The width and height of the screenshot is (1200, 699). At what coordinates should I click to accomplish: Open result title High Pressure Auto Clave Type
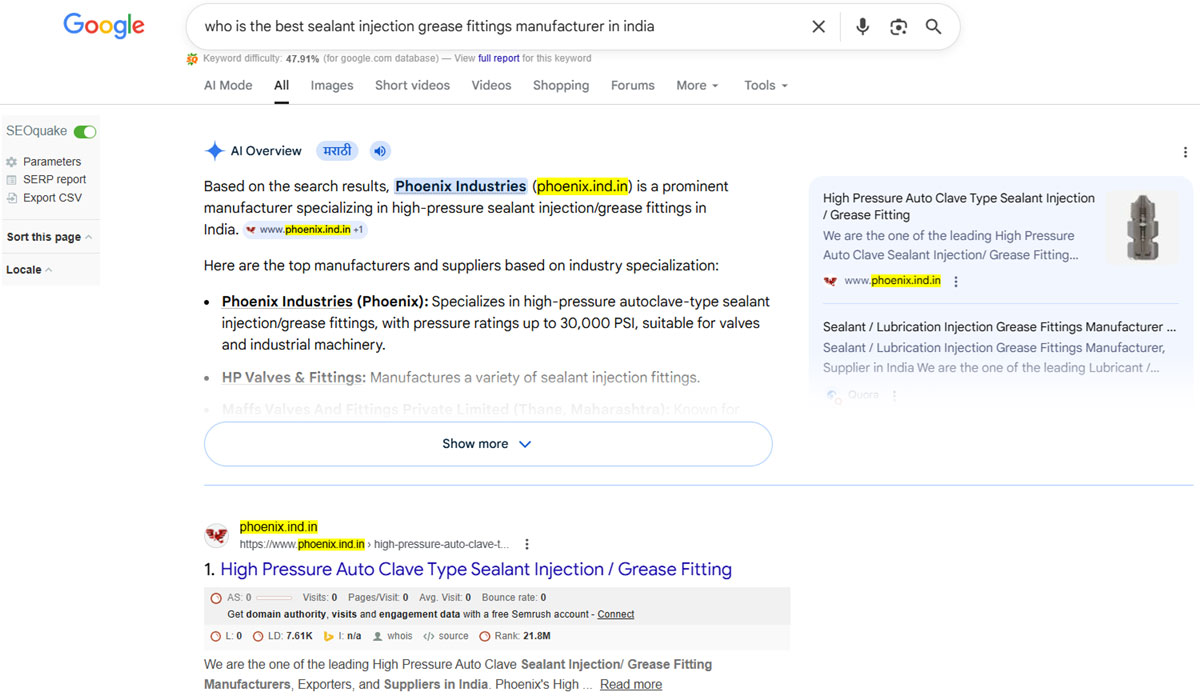(476, 570)
